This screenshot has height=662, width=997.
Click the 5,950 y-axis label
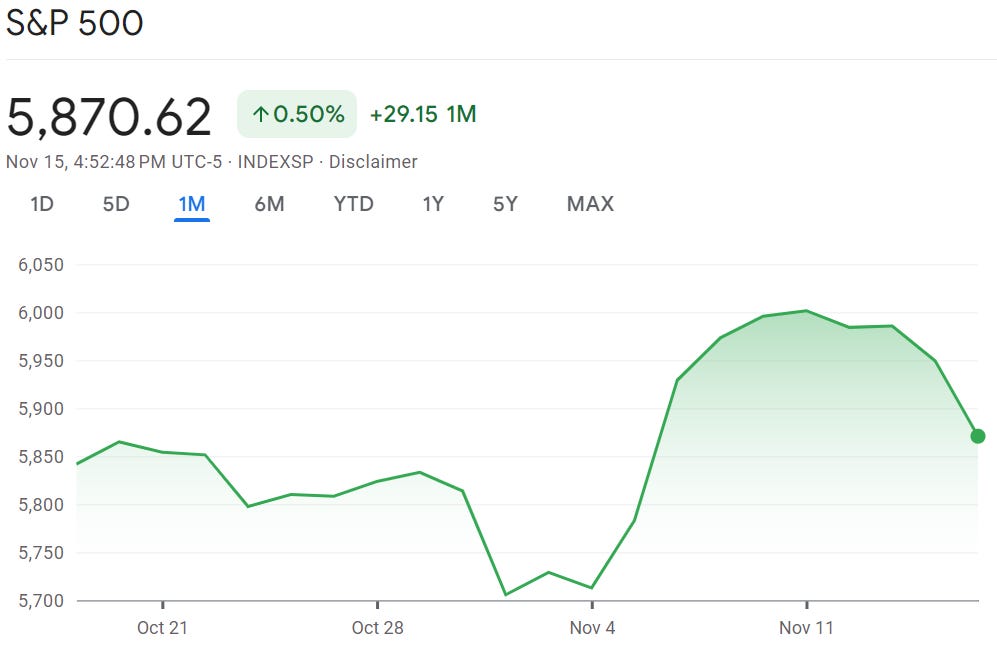point(41,361)
